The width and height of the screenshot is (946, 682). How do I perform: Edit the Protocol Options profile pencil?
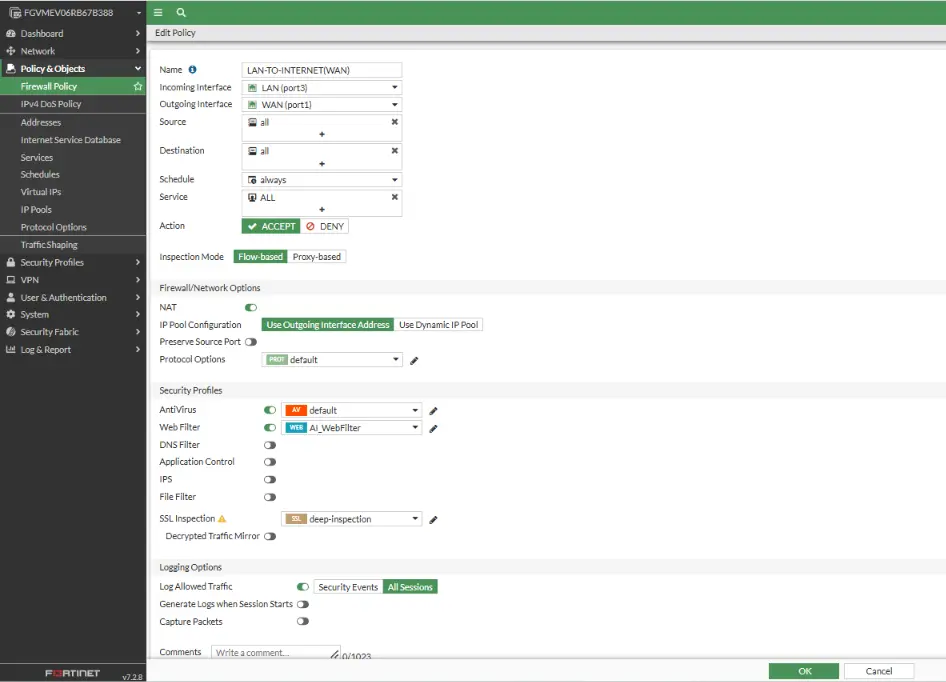click(414, 360)
